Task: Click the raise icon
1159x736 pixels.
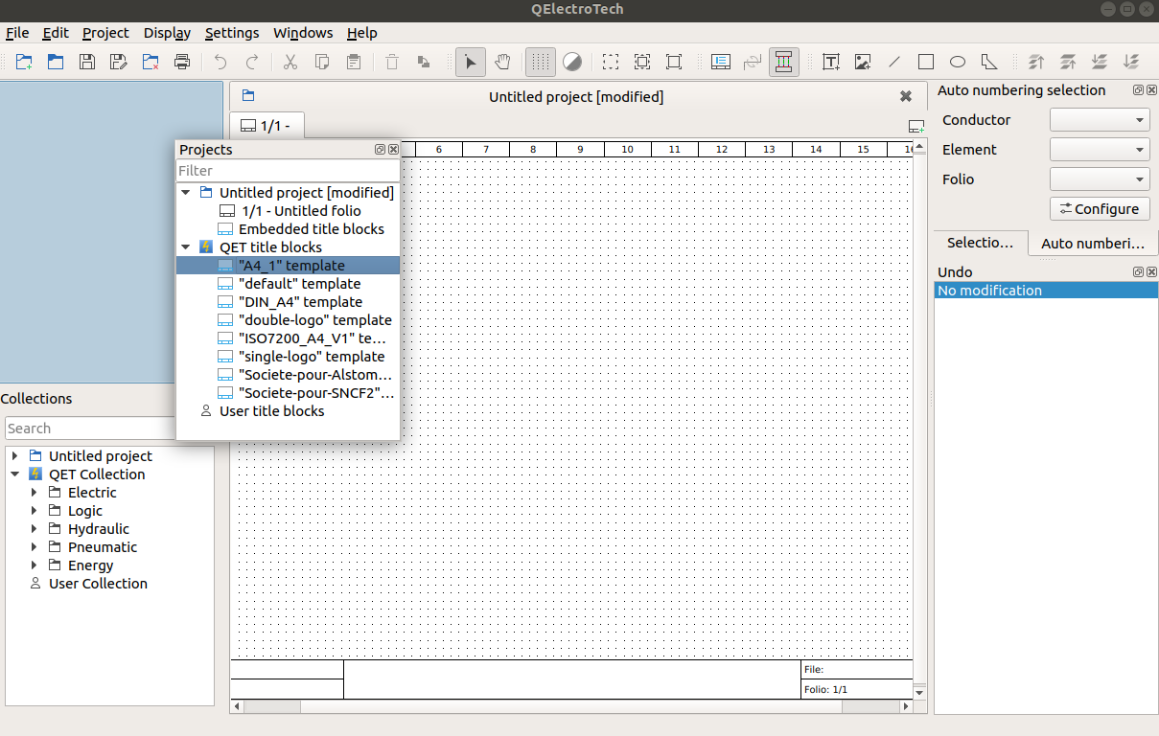Action: [x=1067, y=62]
